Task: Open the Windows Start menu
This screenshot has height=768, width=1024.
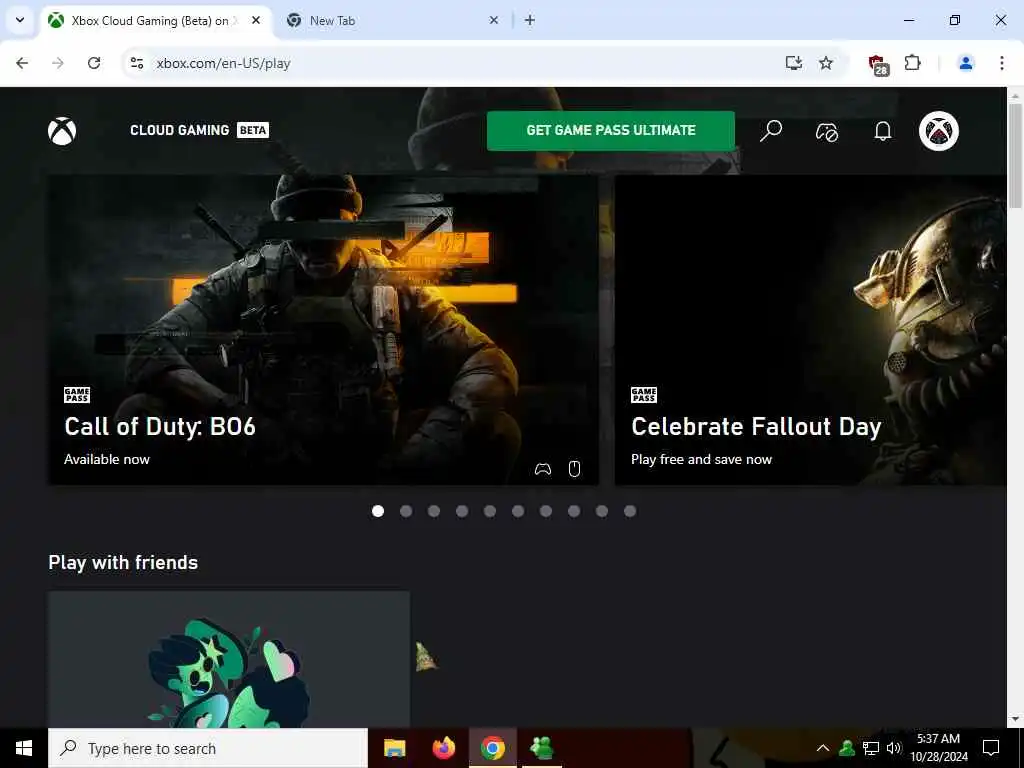Action: pyautogui.click(x=24, y=748)
